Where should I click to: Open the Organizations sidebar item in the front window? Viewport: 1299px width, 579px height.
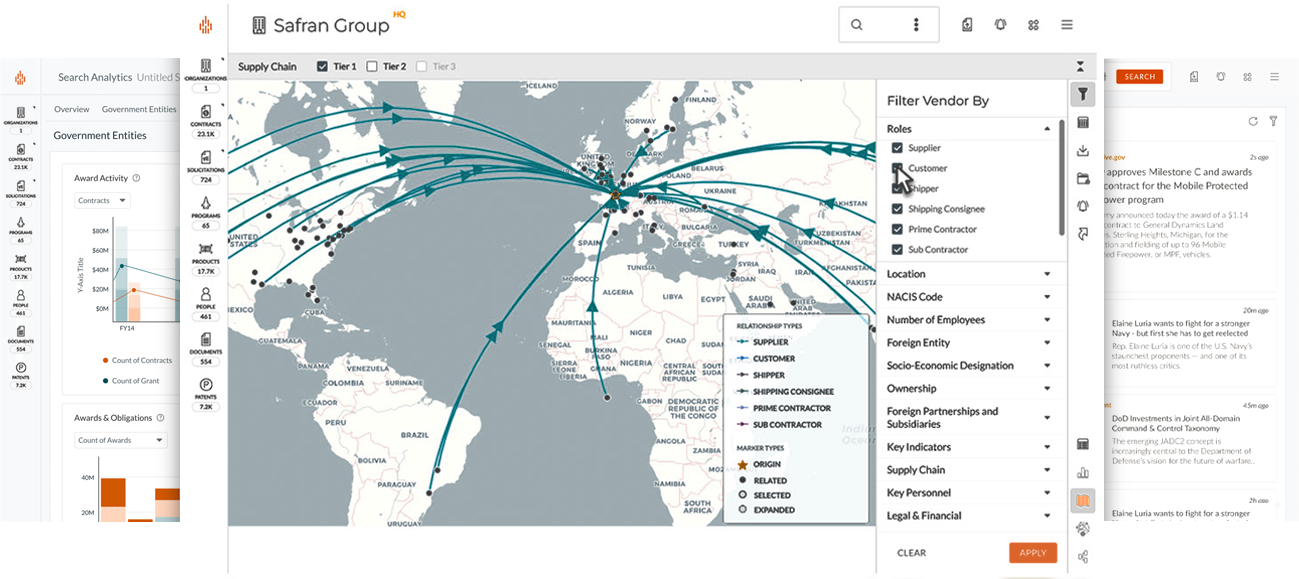pyautogui.click(x=206, y=76)
